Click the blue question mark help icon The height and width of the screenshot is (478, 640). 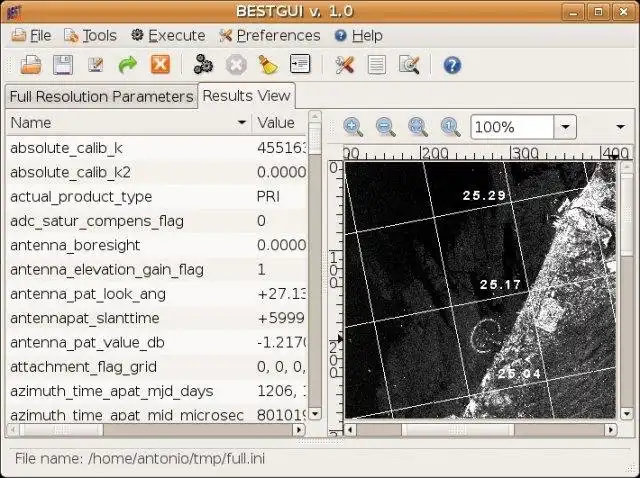[x=452, y=65]
